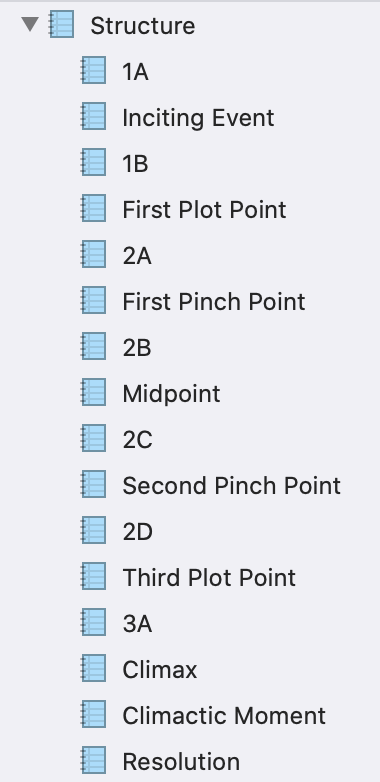Select Climactic Moment in the list

point(224,716)
